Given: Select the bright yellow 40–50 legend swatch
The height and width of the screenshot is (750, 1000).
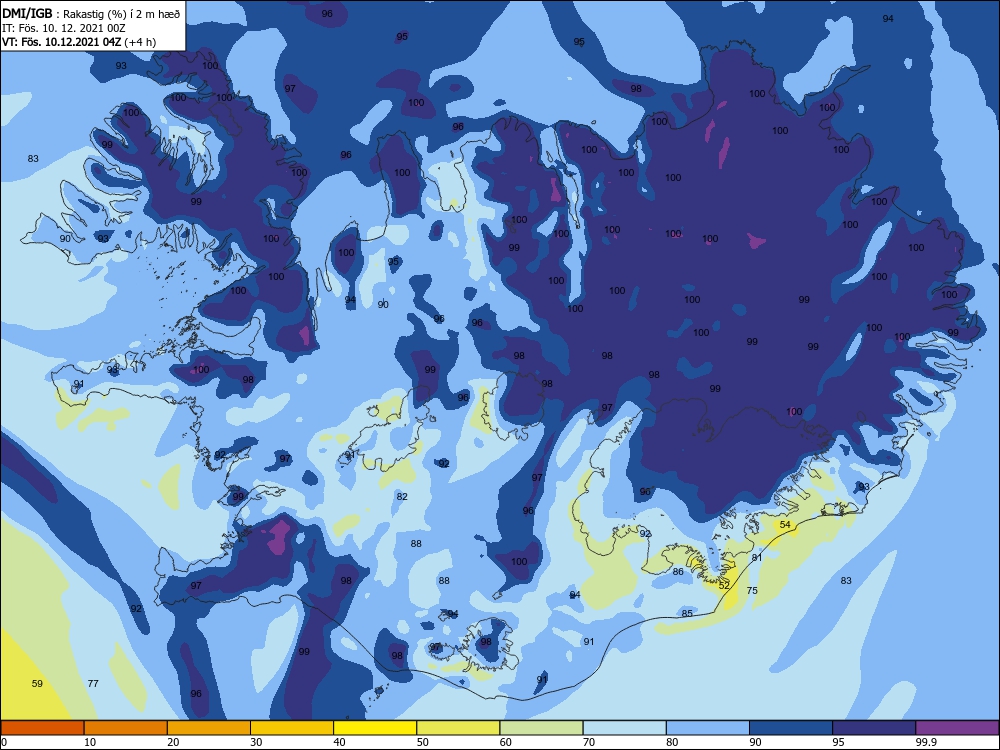Looking at the screenshot, I should coord(375,728).
